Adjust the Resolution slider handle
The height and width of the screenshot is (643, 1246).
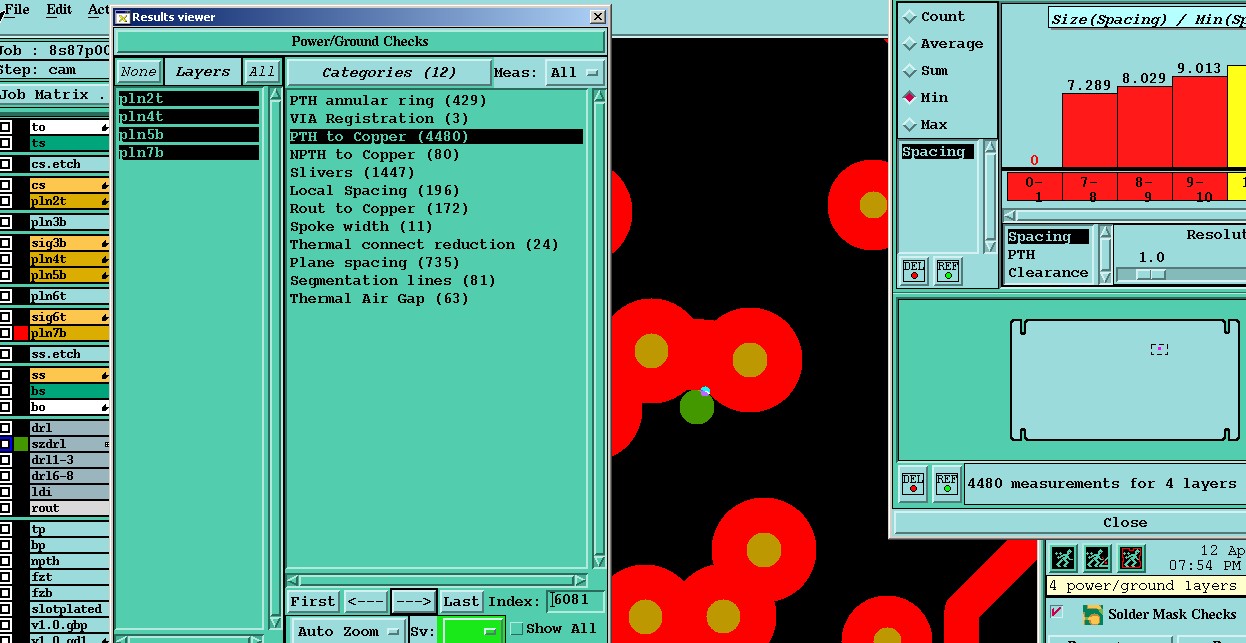[x=1151, y=275]
